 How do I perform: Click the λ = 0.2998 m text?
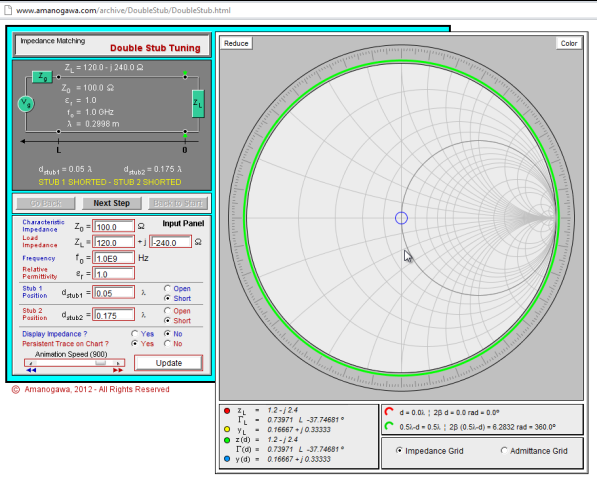pyautogui.click(x=93, y=124)
